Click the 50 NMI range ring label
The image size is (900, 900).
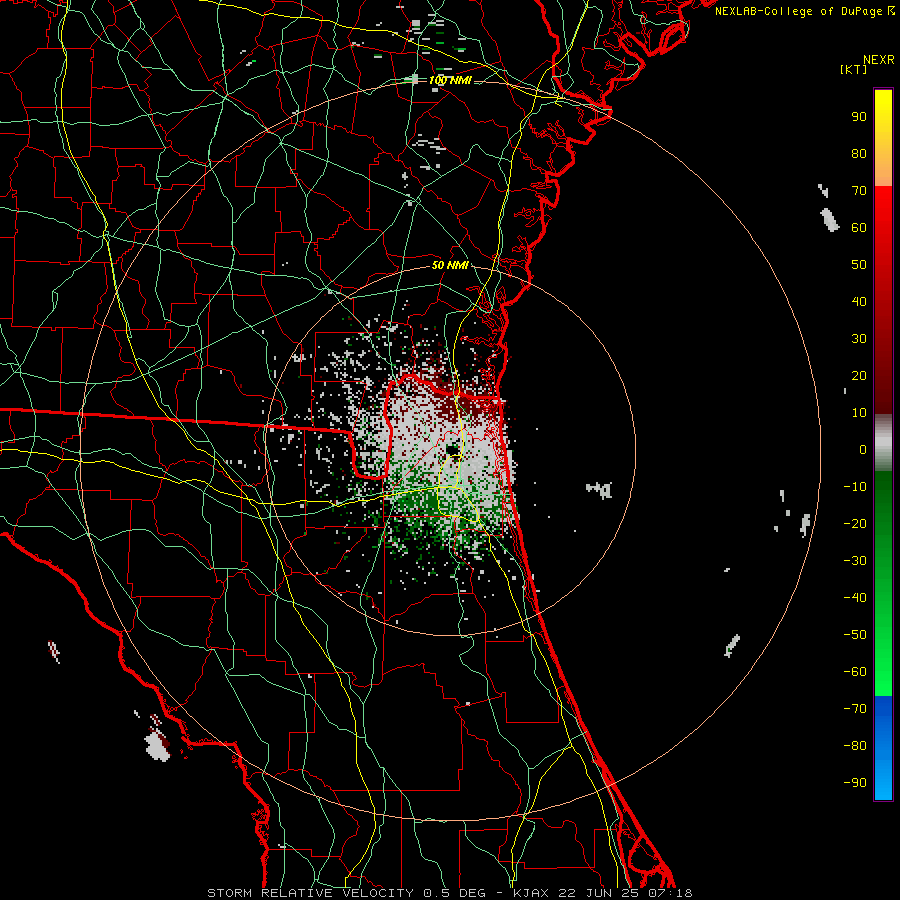tap(450, 265)
